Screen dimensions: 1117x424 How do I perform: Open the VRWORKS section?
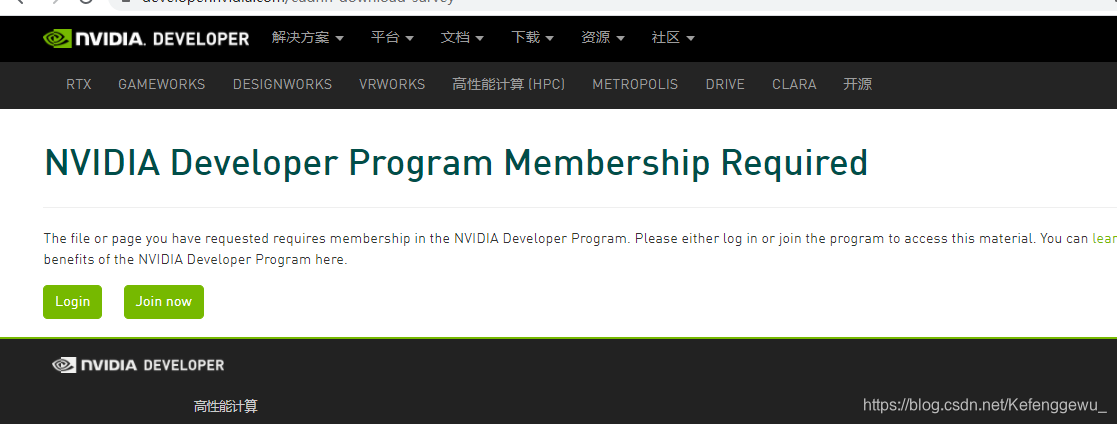coord(392,84)
